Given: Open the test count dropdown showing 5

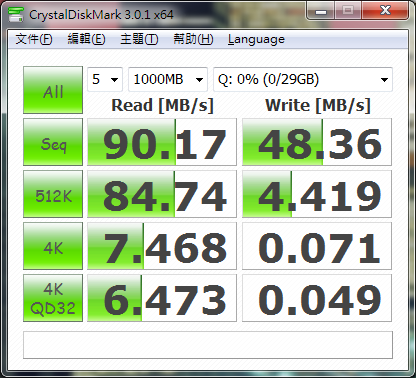Looking at the screenshot, I should point(105,79).
